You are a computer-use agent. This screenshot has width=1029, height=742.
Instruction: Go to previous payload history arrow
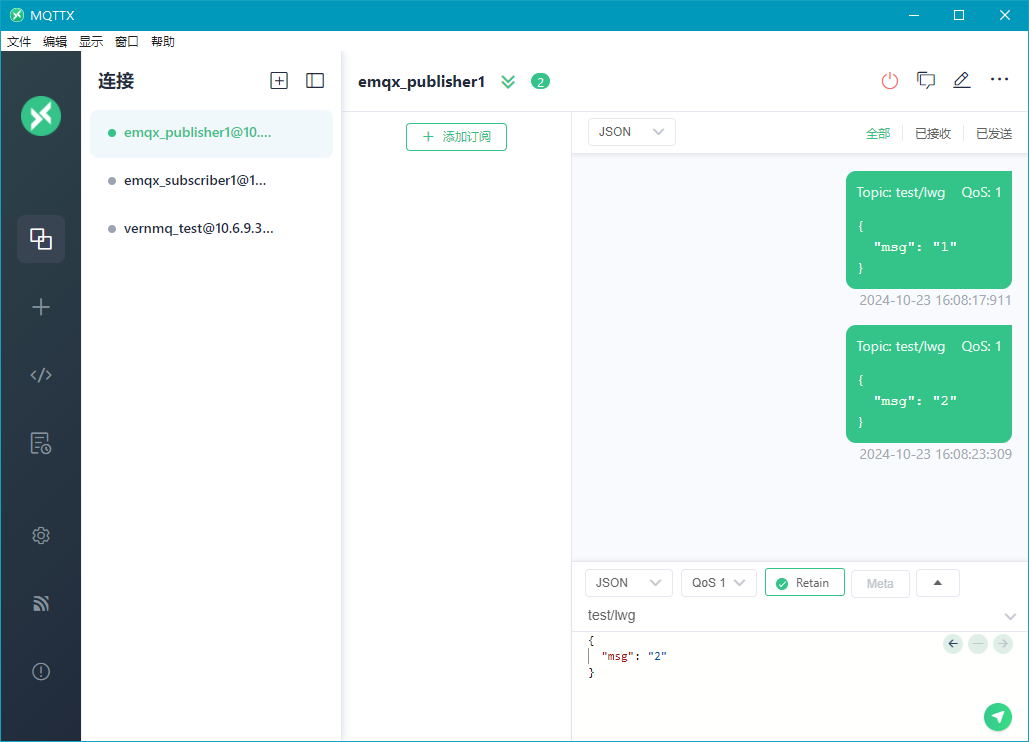(x=953, y=644)
